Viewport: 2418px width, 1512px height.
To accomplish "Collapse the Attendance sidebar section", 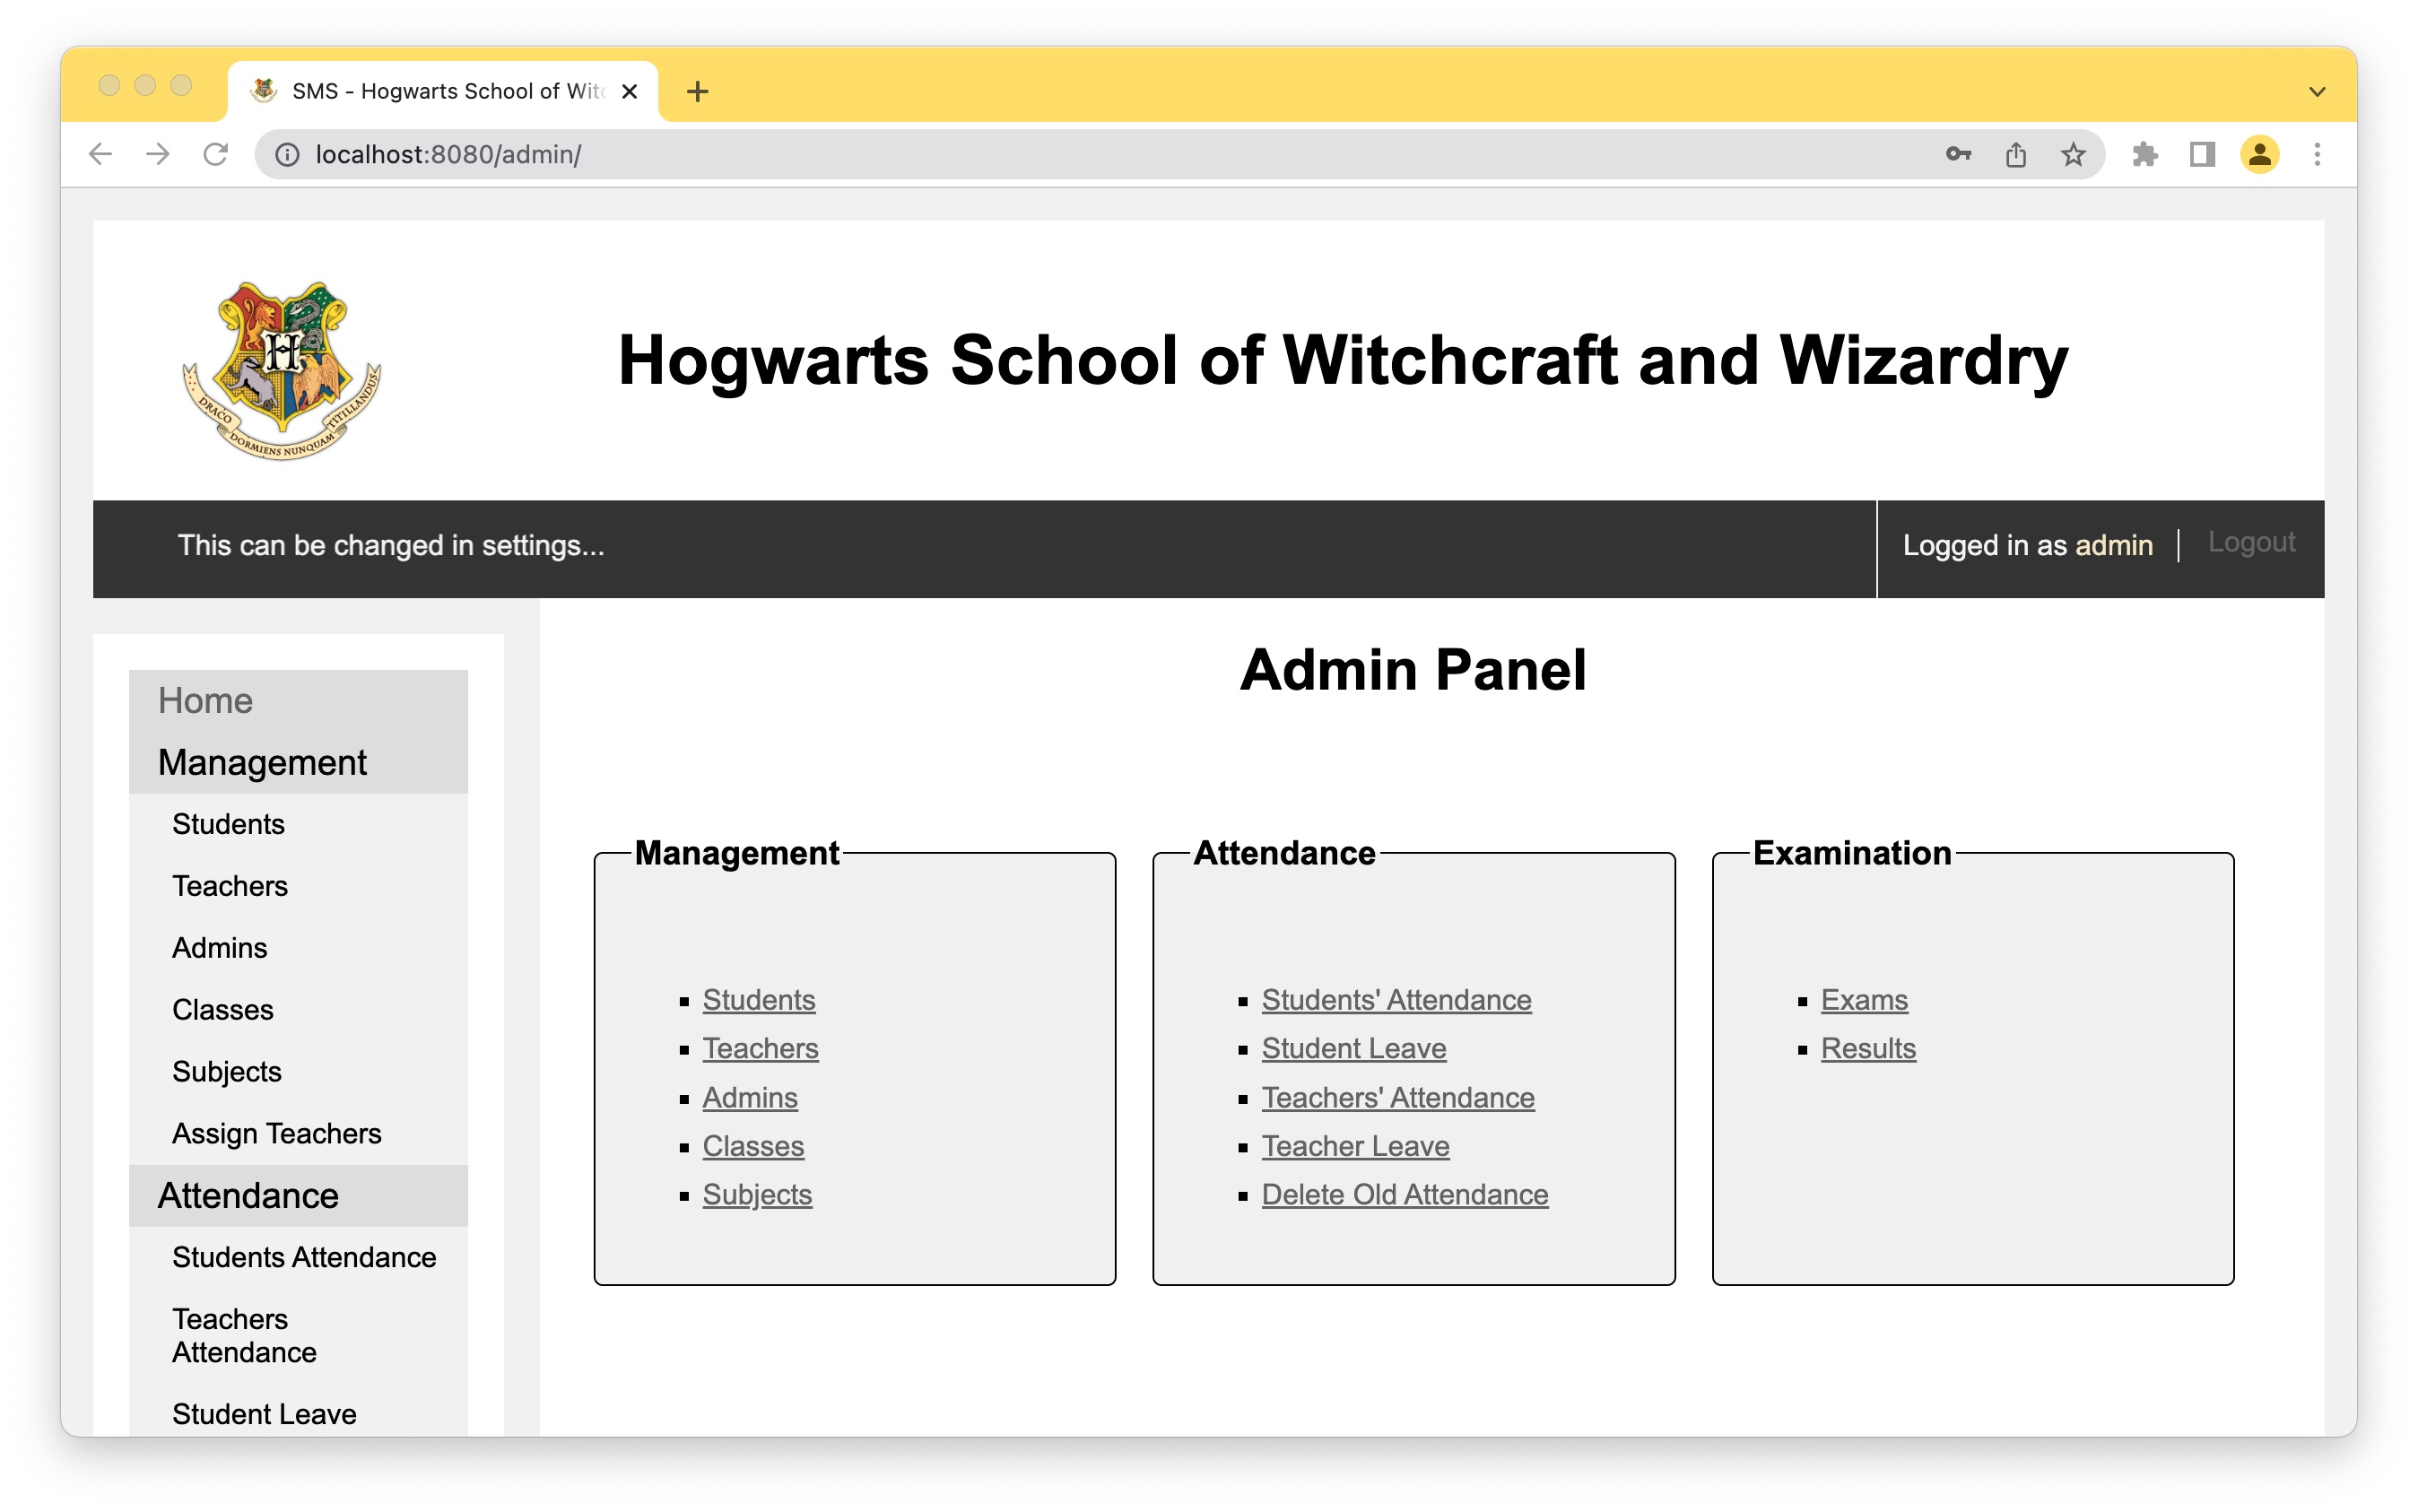I will tap(248, 1195).
